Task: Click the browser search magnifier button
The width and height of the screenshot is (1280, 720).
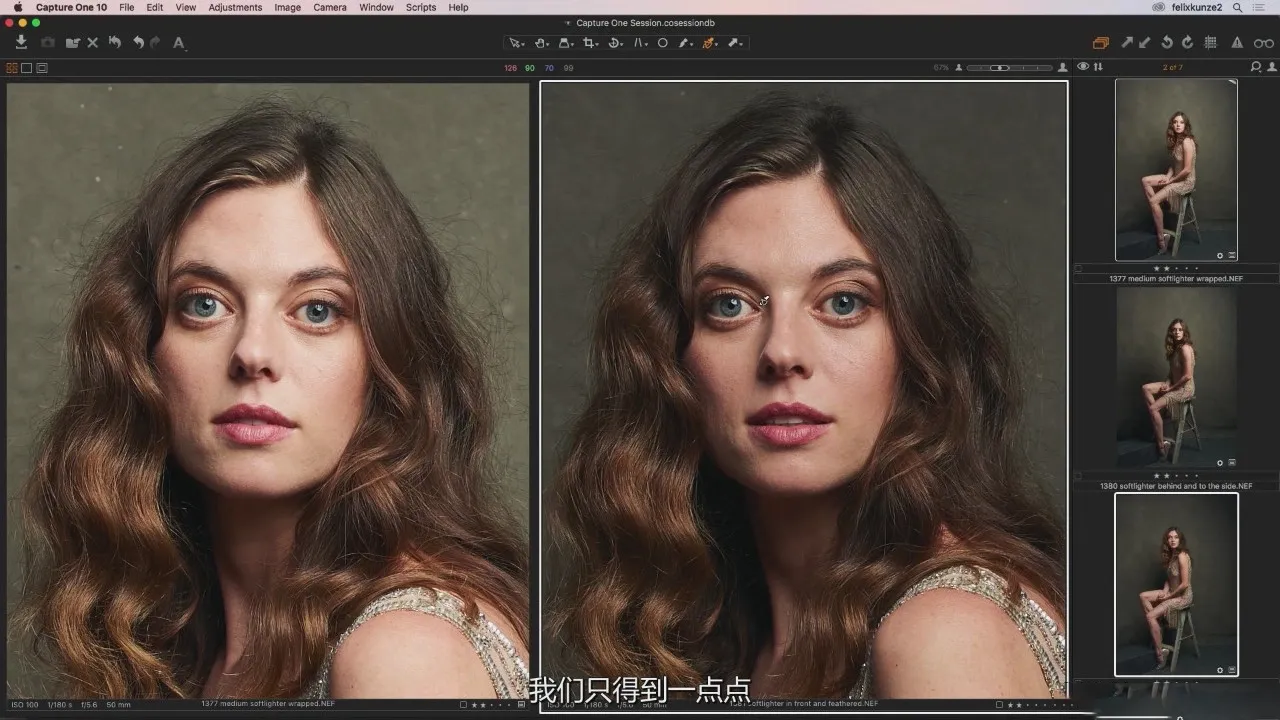Action: point(1256,67)
